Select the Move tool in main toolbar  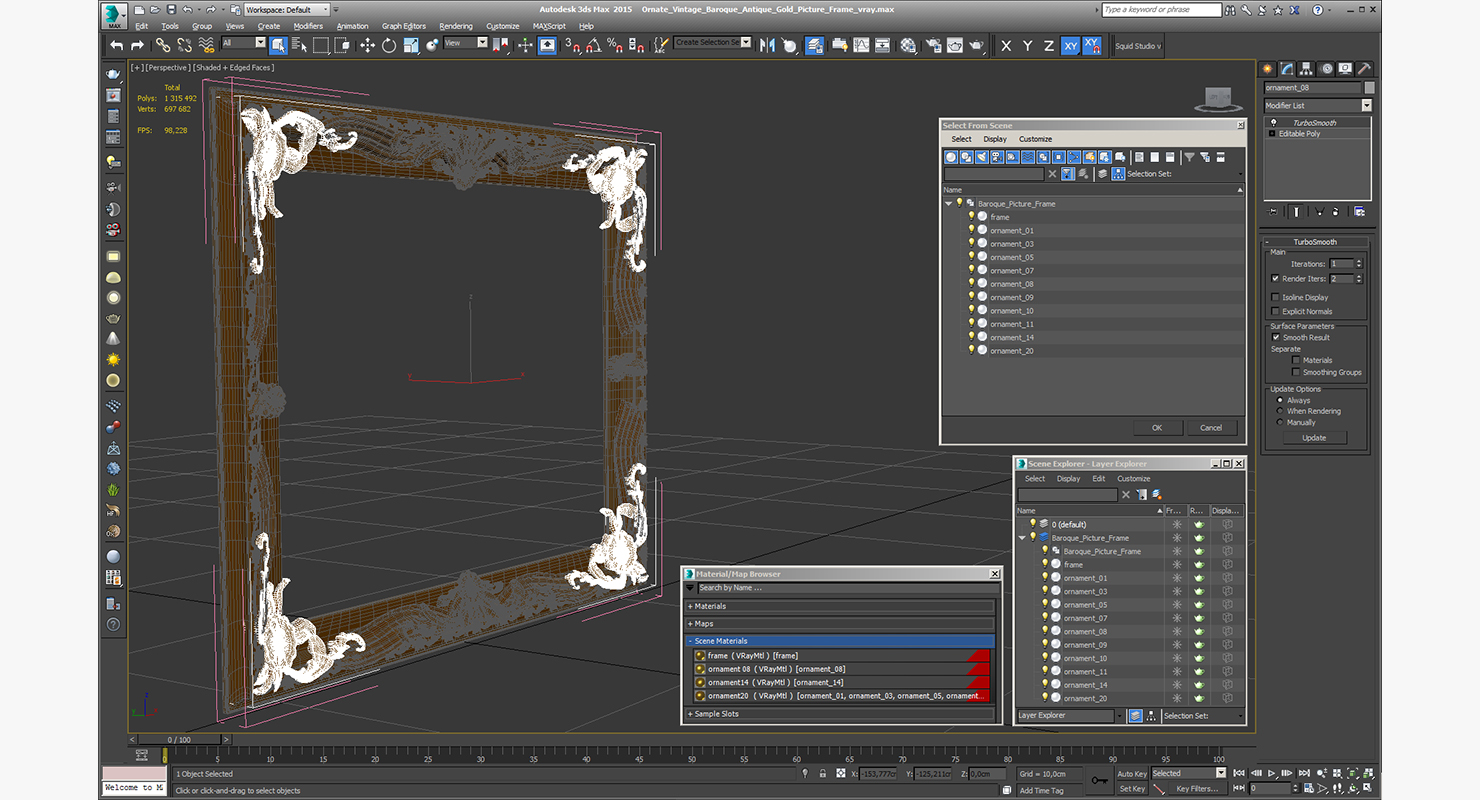point(367,45)
